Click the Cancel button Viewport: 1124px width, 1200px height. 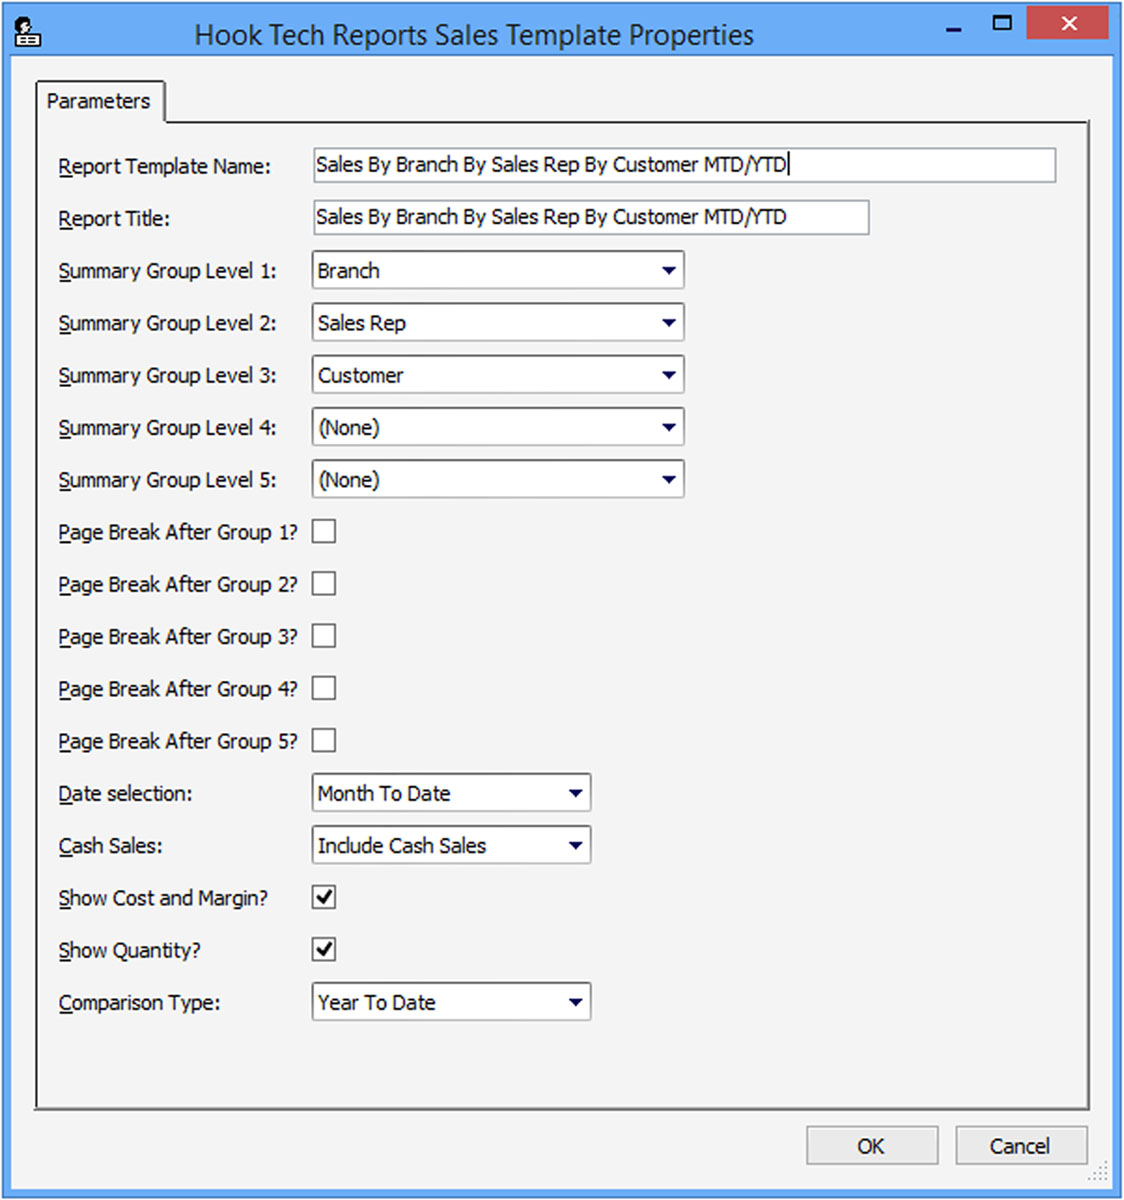[1021, 1146]
